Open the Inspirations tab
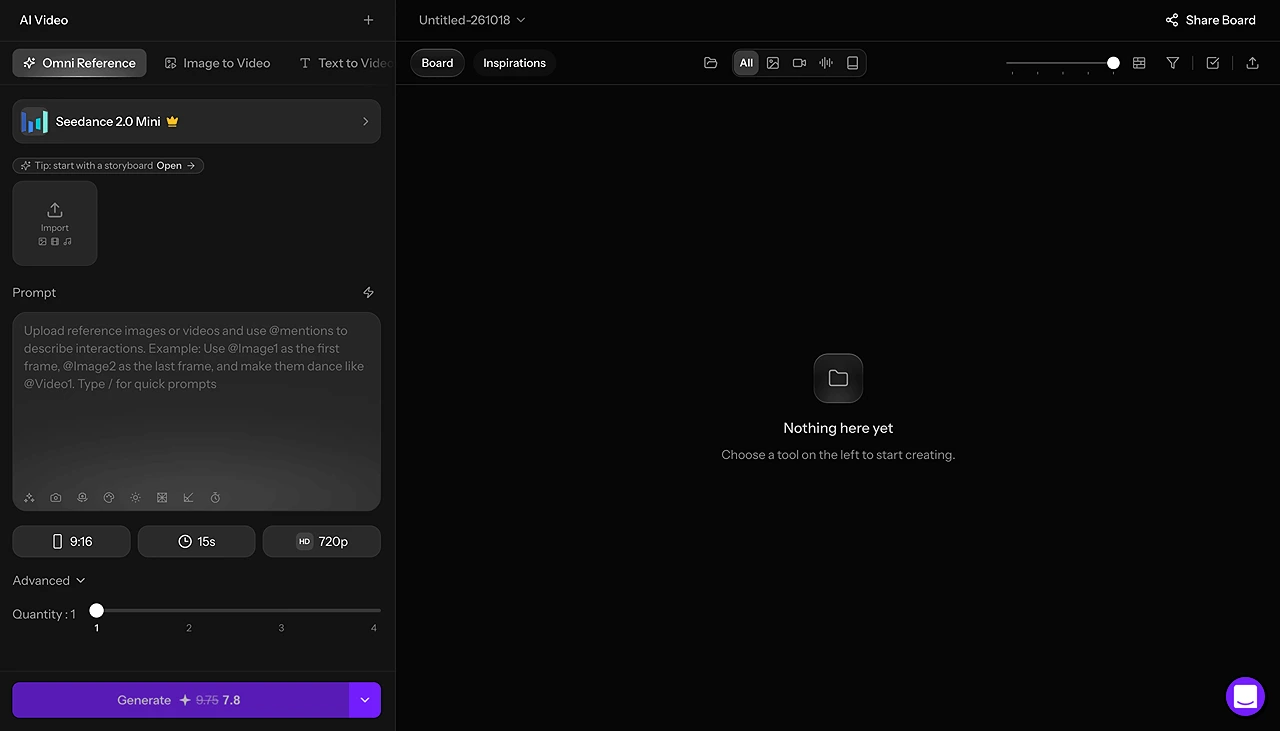The image size is (1280, 731). point(514,63)
